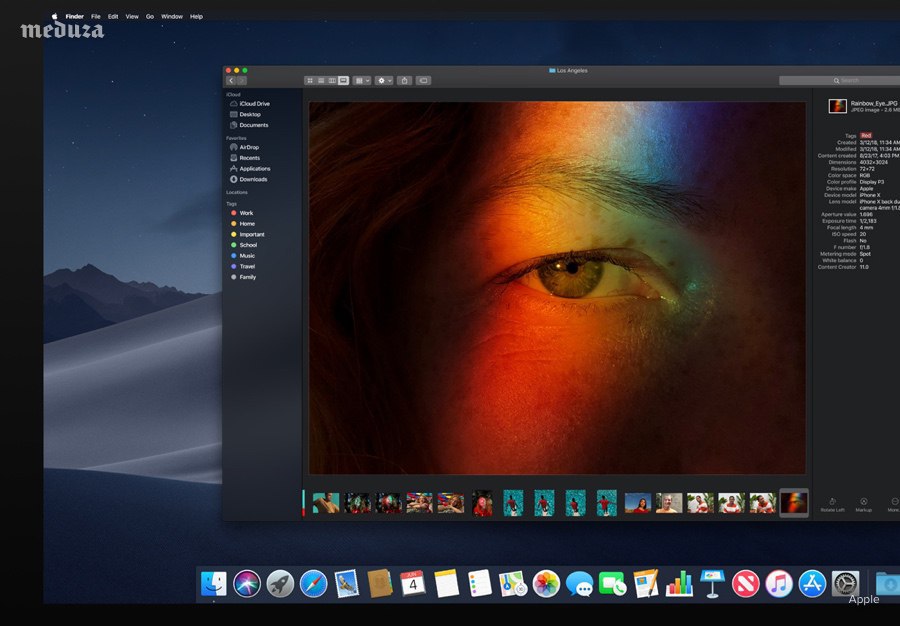Open Finder from the Dock
Image resolution: width=900 pixels, height=626 pixels.
(x=214, y=585)
